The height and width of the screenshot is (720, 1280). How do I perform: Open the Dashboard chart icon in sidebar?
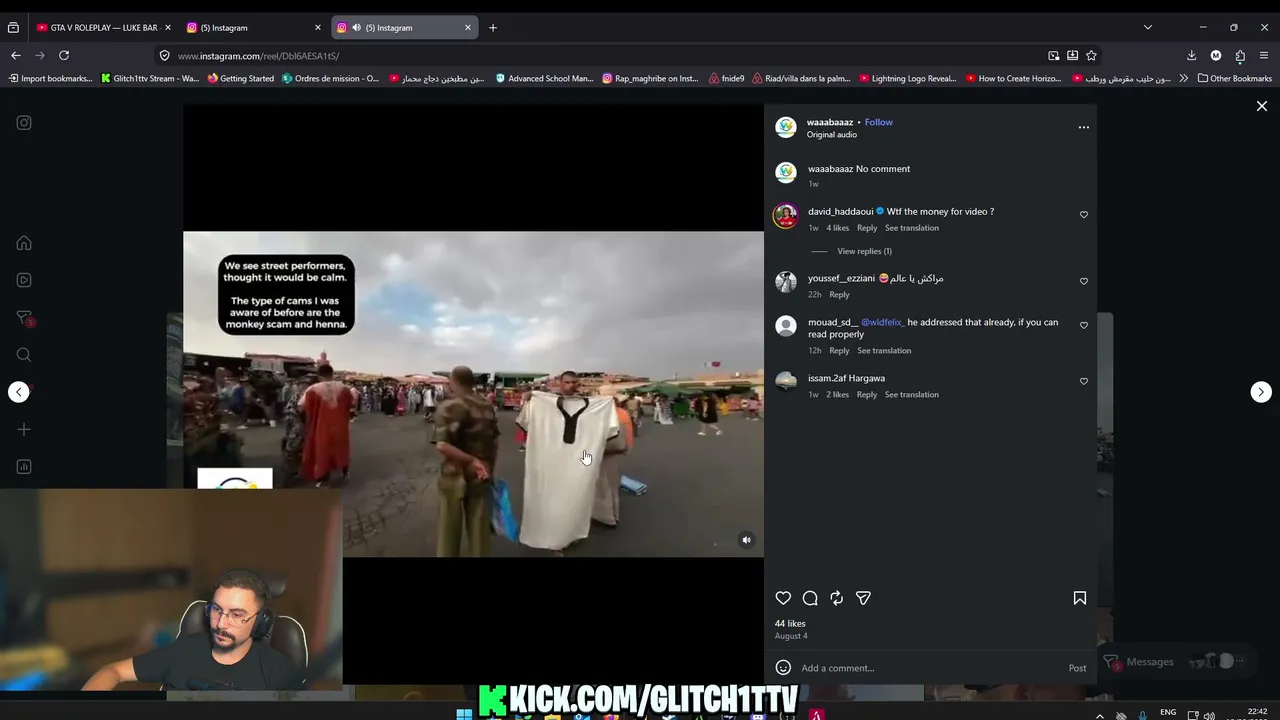click(24, 467)
